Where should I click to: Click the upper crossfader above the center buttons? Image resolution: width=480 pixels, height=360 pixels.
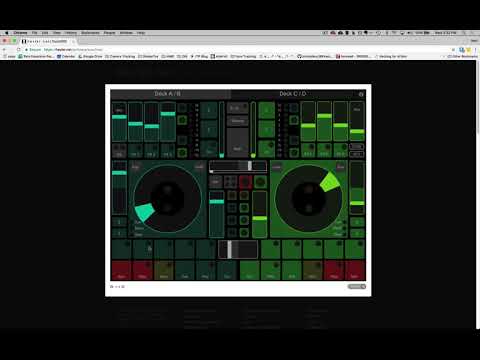(x=238, y=166)
